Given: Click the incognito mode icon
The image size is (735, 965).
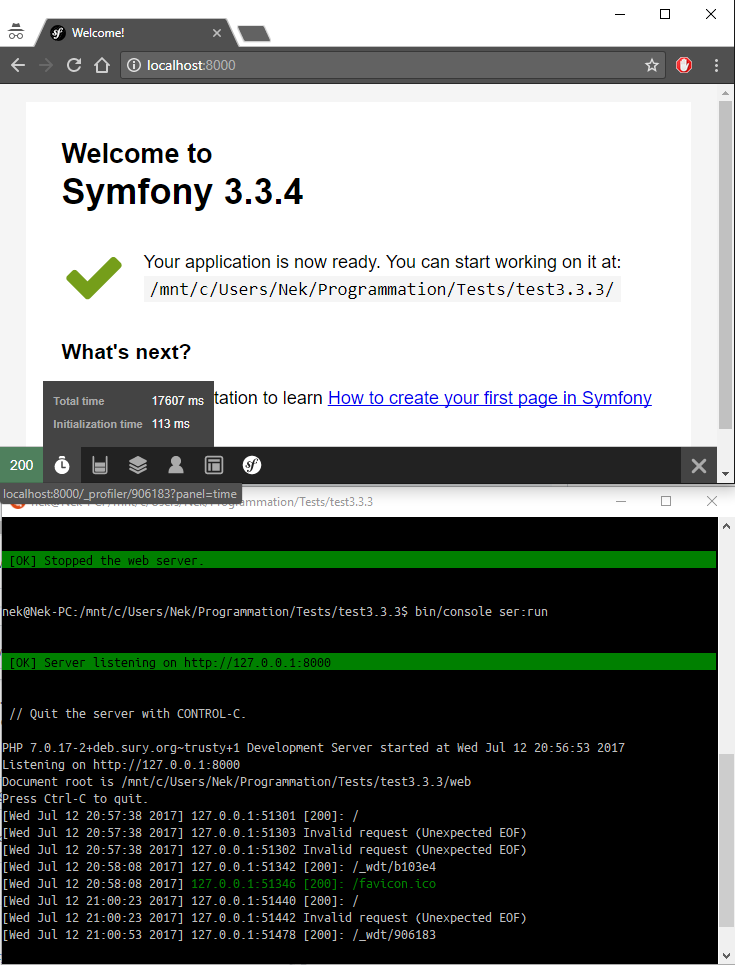Looking at the screenshot, I should pos(16,32).
